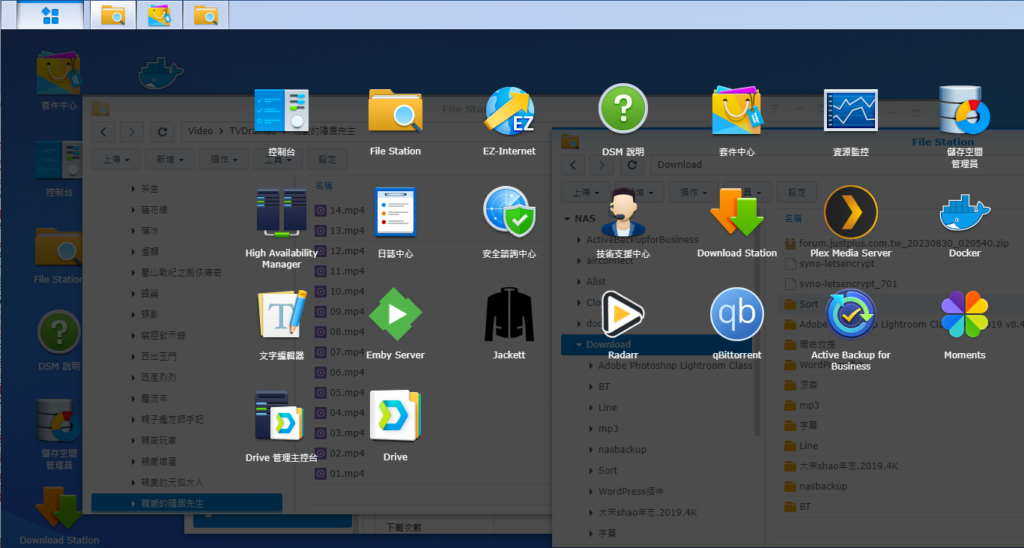Screen dimensions: 1024x548
Task: Open Docker from the main menu grid
Action: click(x=965, y=212)
